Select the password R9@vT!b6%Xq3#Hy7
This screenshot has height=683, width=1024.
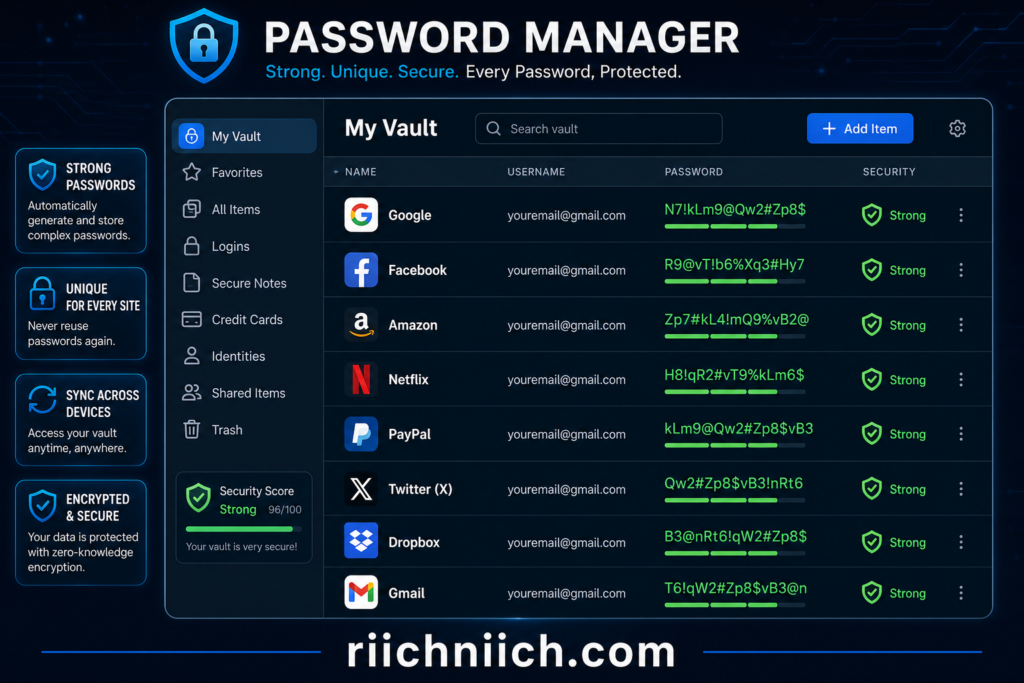click(734, 264)
